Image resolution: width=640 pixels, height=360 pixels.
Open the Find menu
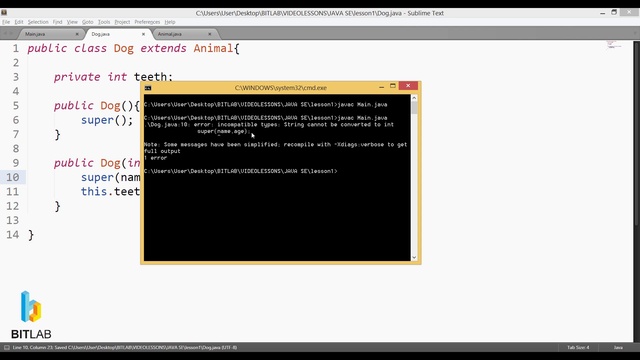click(x=58, y=22)
